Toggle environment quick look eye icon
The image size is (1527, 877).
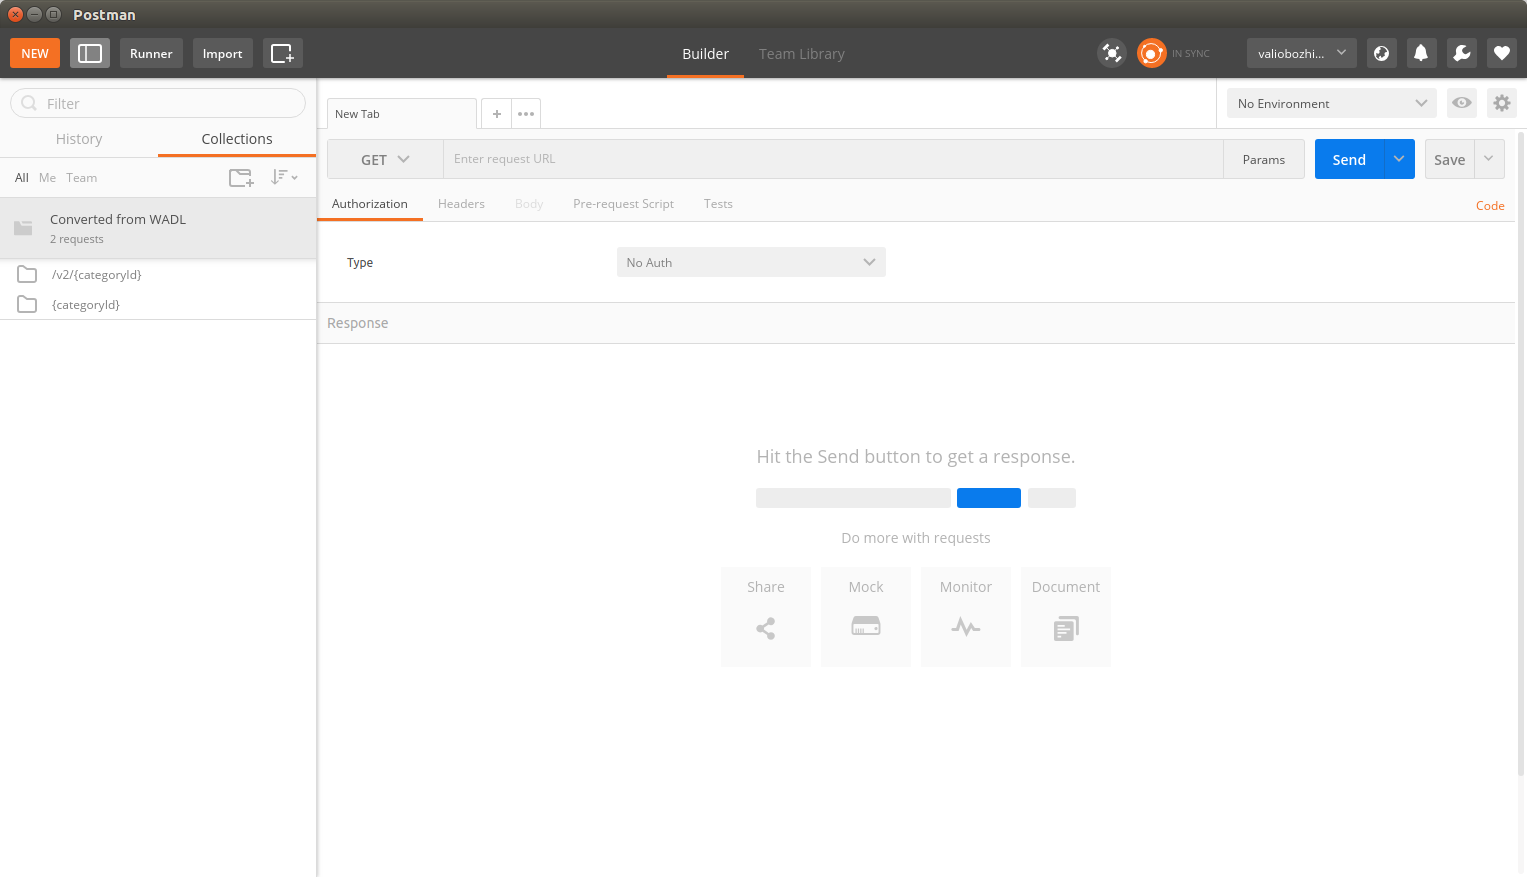pyautogui.click(x=1462, y=103)
